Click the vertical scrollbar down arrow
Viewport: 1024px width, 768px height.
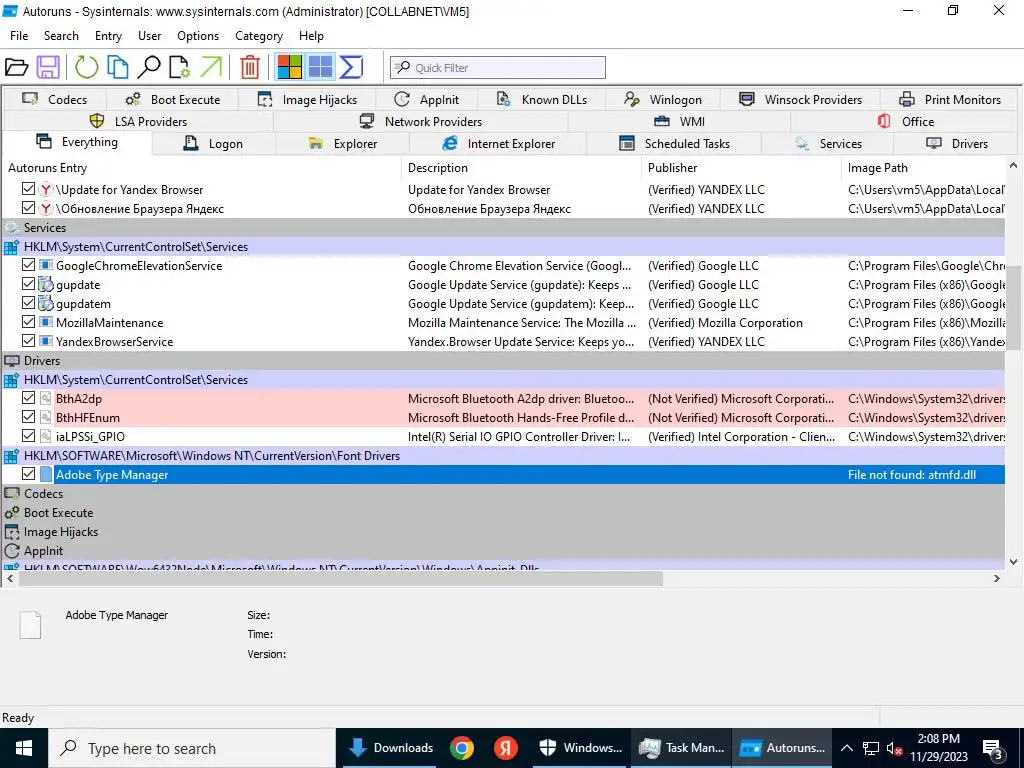pyautogui.click(x=1013, y=562)
